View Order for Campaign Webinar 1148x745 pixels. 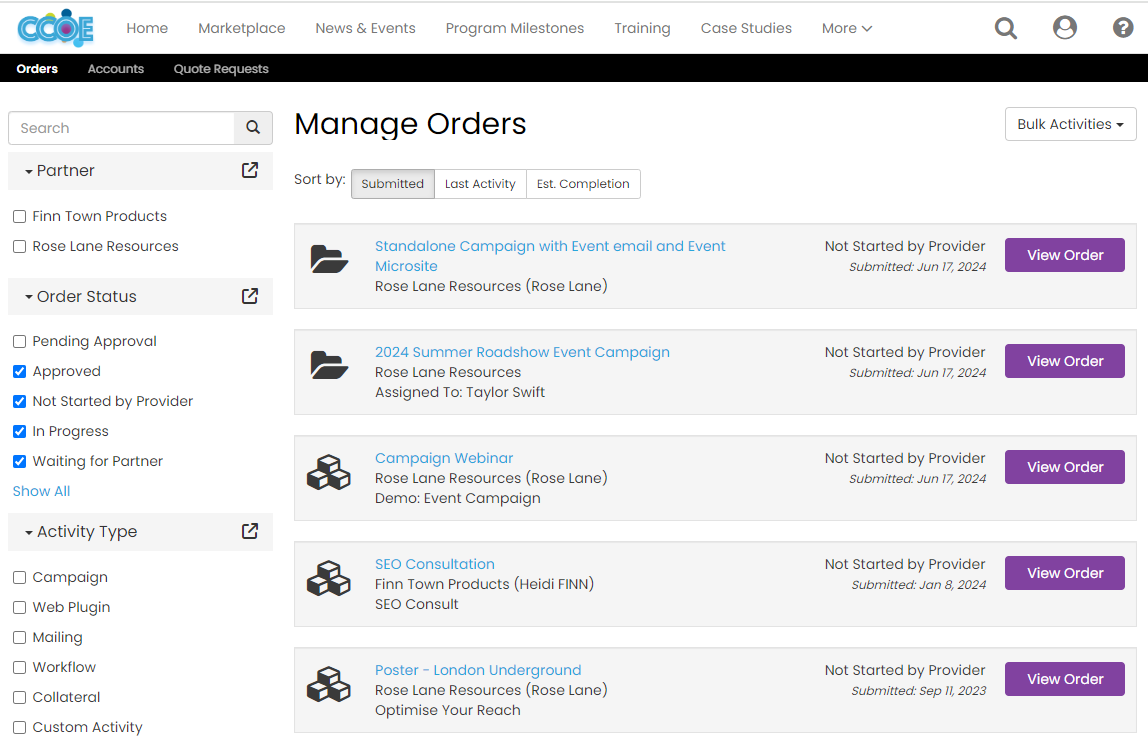tap(1065, 467)
